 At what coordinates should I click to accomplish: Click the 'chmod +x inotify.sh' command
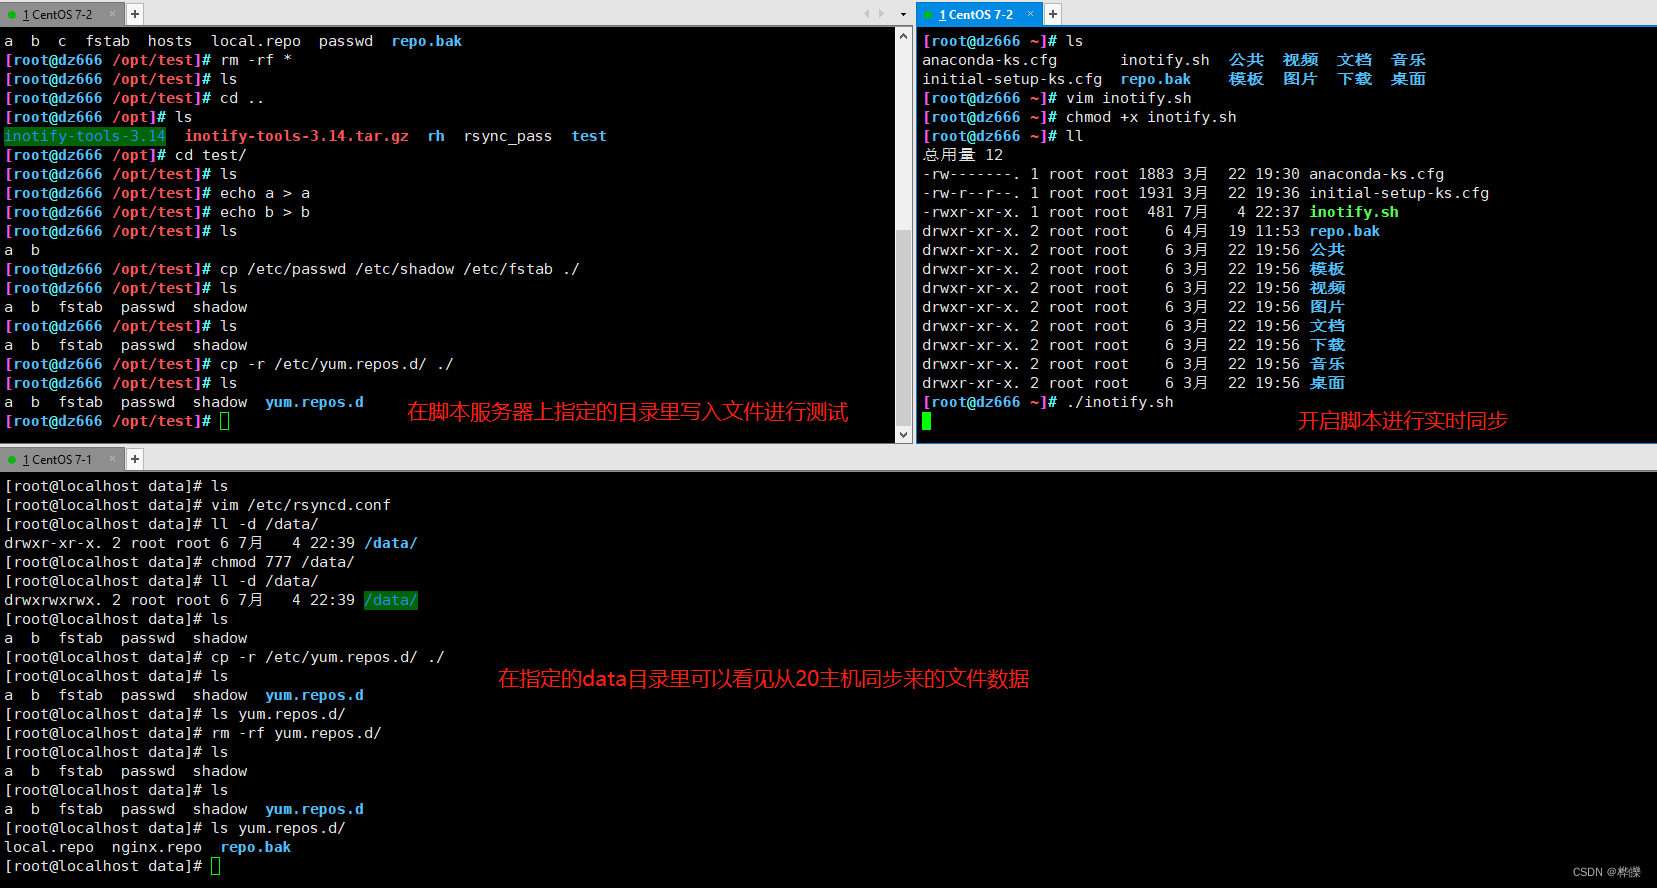(x=1151, y=117)
